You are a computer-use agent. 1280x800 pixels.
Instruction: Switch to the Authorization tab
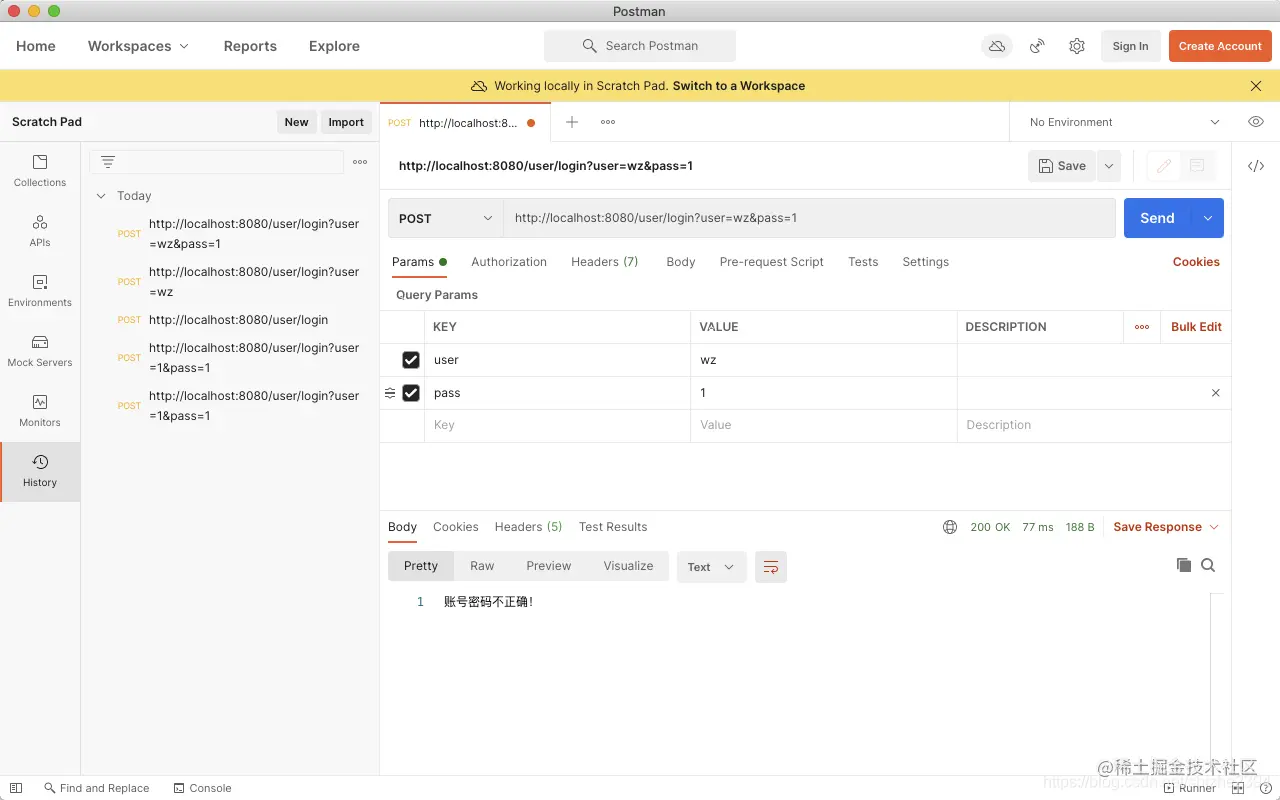tap(509, 262)
